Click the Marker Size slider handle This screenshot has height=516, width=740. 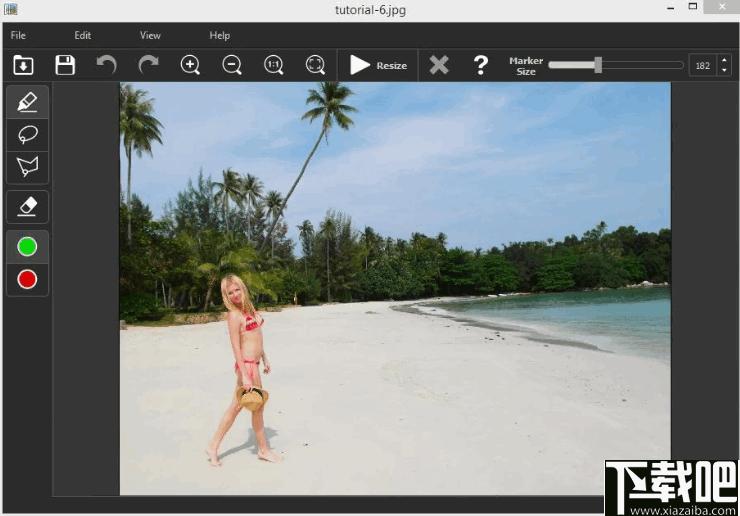point(598,65)
